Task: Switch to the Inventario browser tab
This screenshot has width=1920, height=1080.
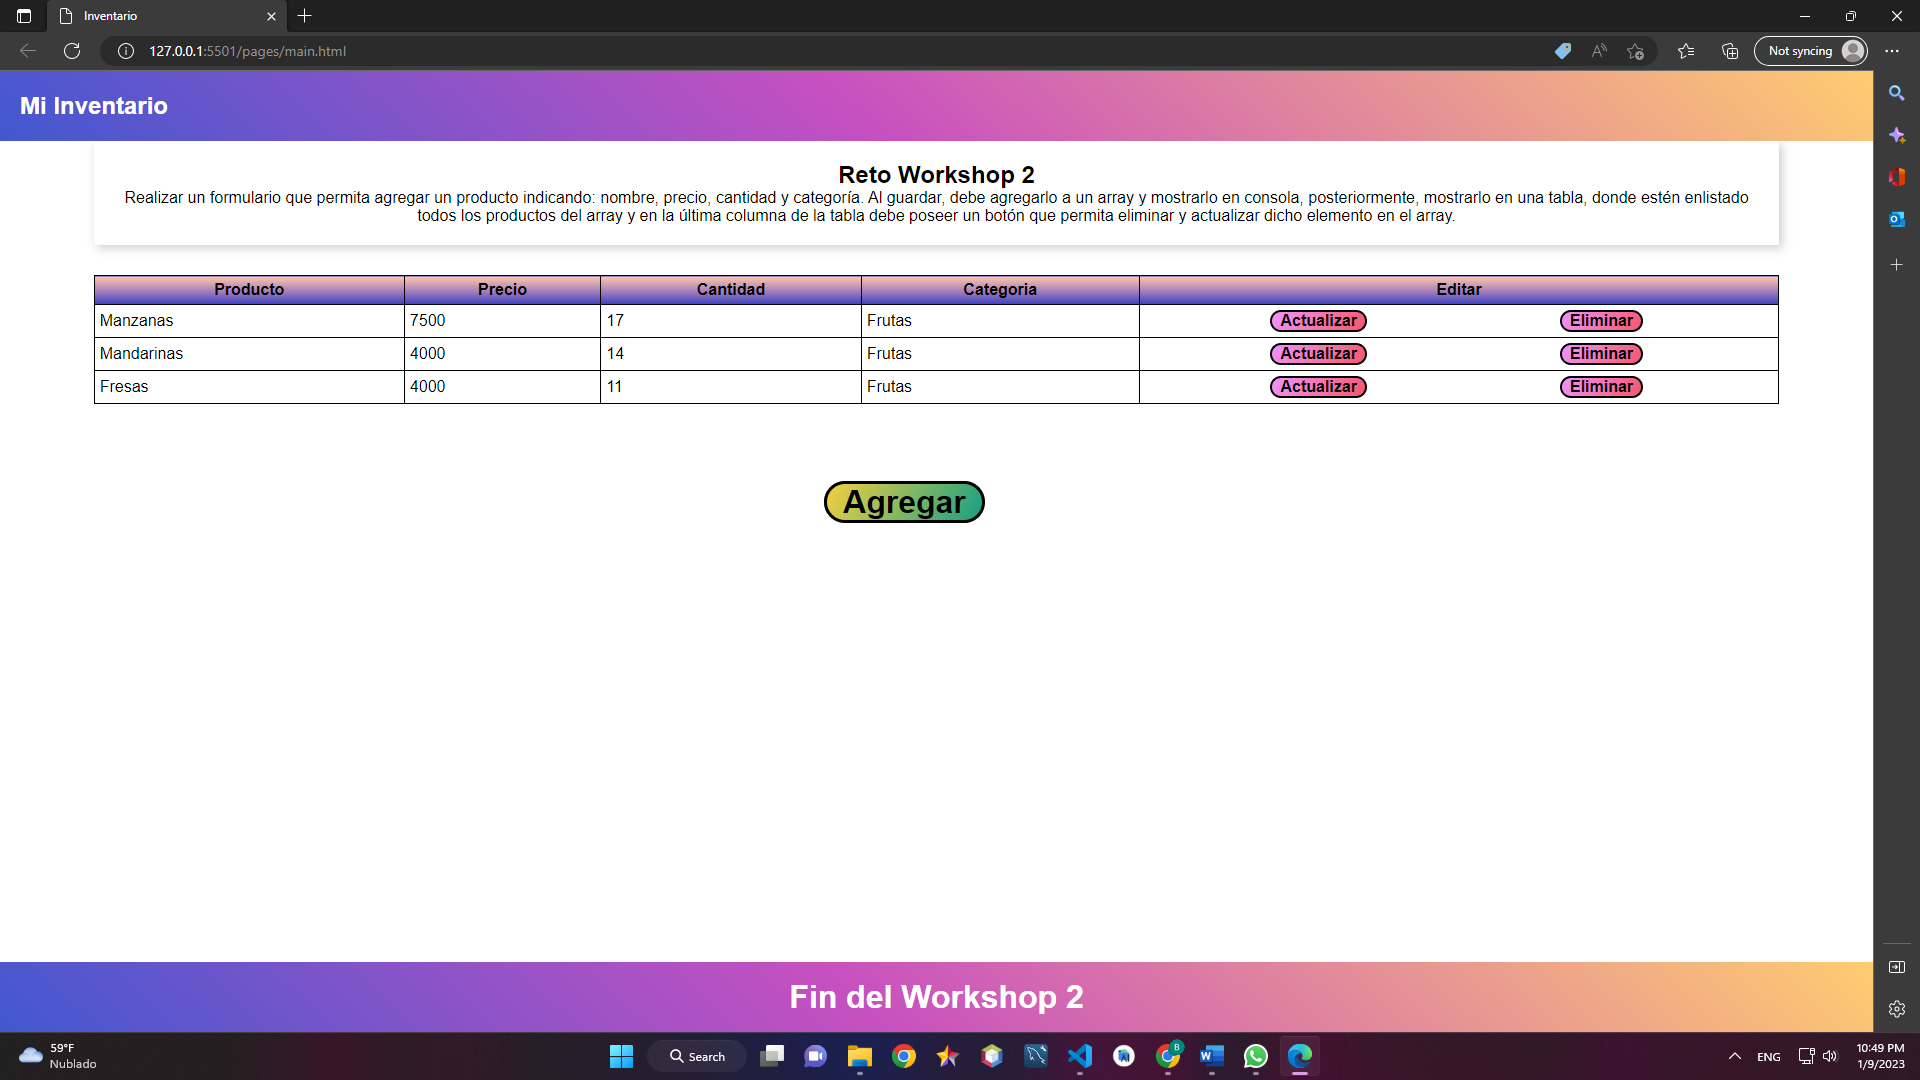Action: tap(150, 16)
